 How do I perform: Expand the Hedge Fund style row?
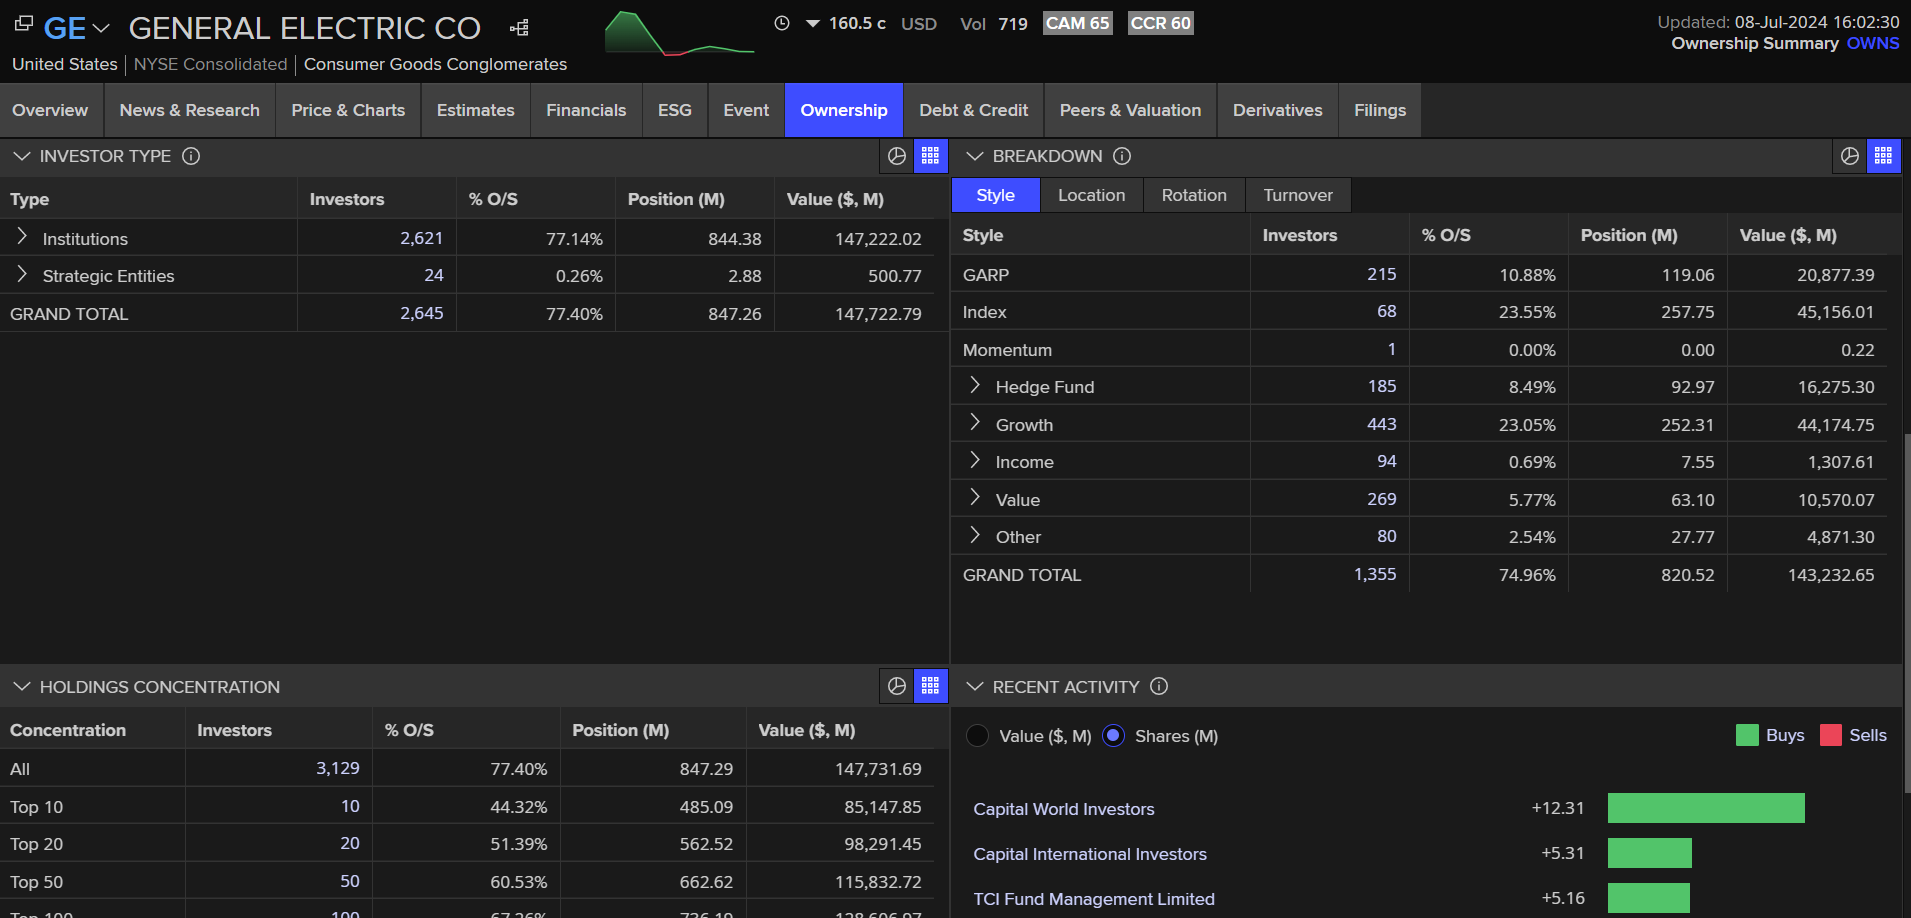point(975,385)
